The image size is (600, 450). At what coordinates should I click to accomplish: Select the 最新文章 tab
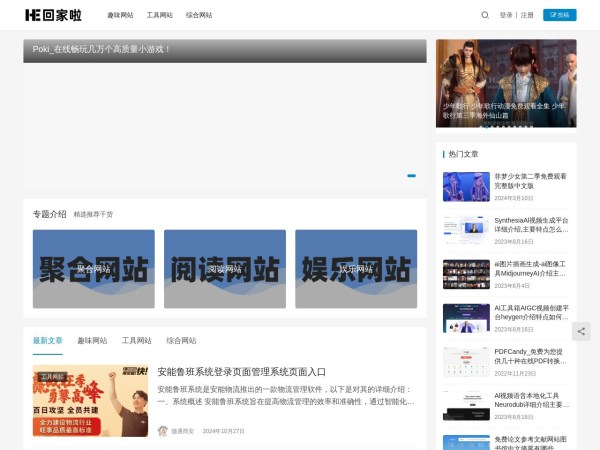point(47,340)
